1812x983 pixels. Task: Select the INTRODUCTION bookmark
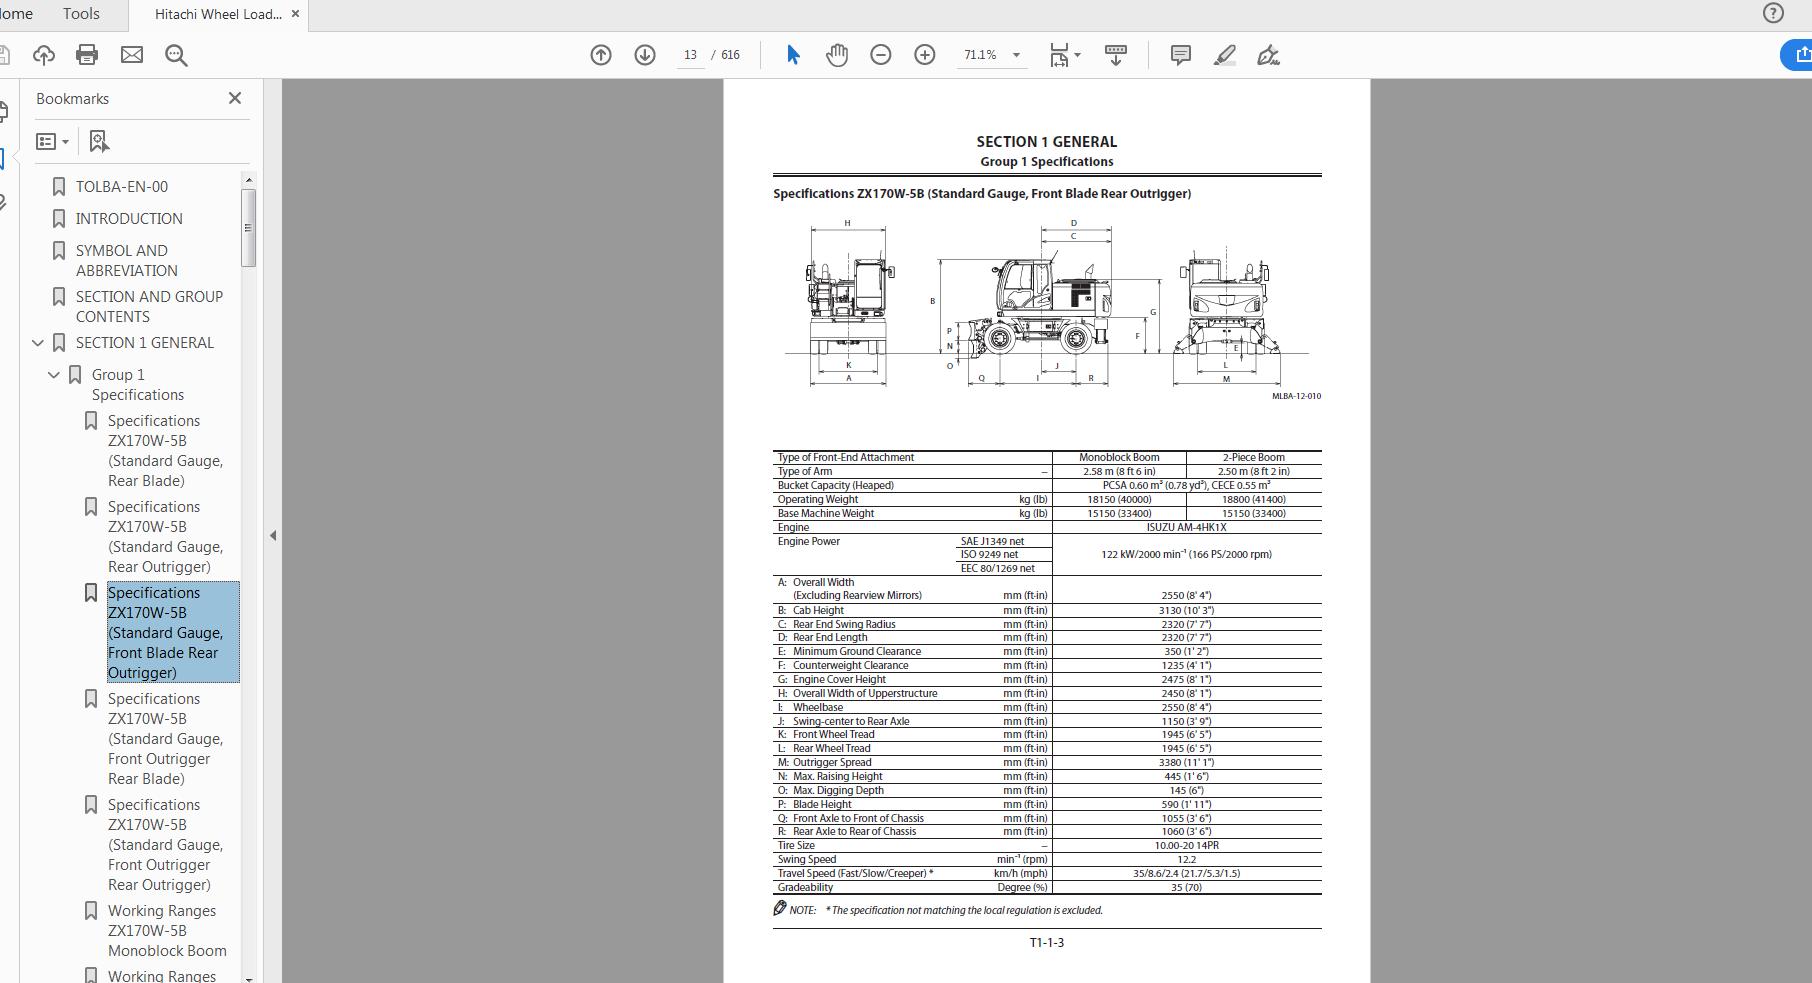[128, 218]
